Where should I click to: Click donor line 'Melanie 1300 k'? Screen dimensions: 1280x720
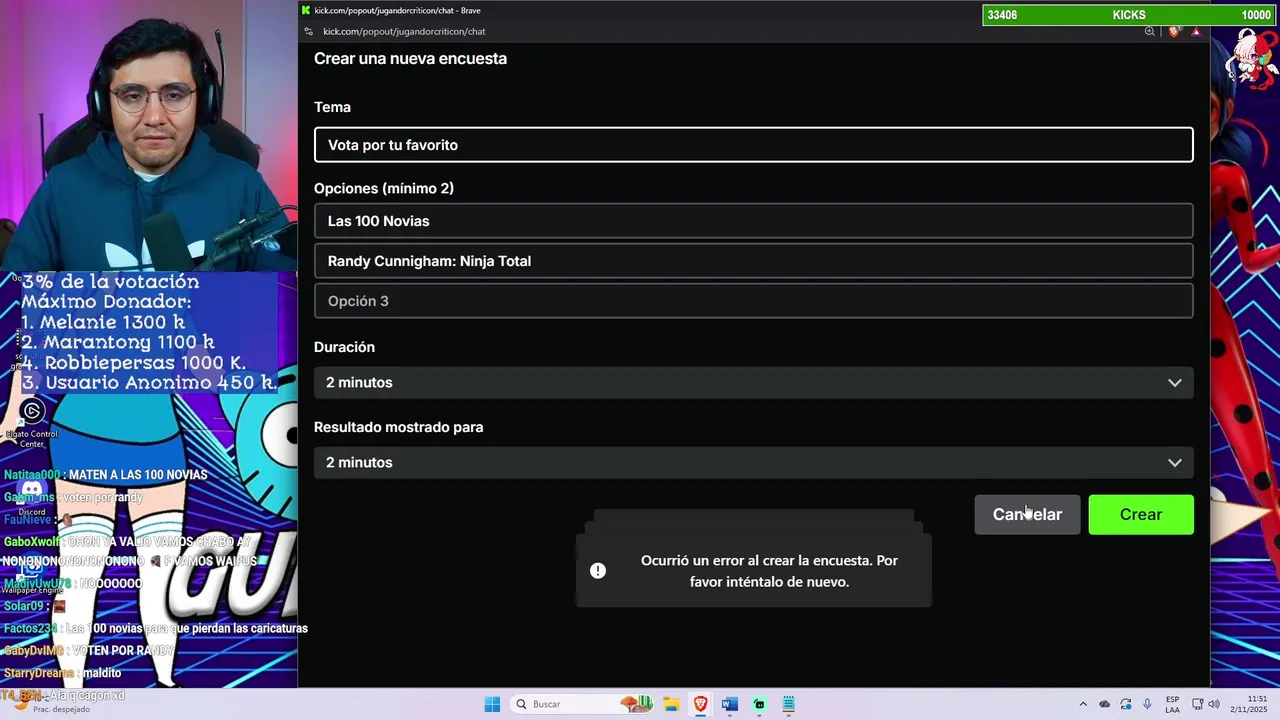coord(103,322)
